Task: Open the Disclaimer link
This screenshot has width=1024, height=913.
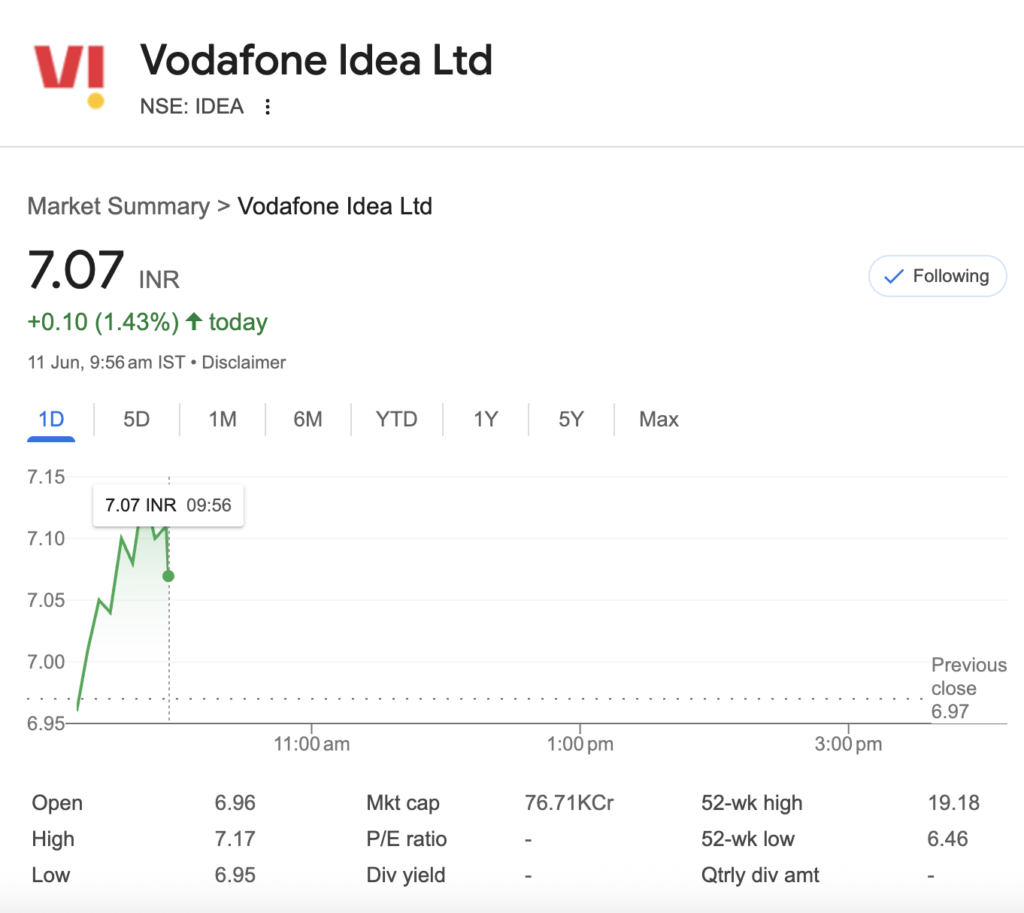Action: tap(244, 362)
